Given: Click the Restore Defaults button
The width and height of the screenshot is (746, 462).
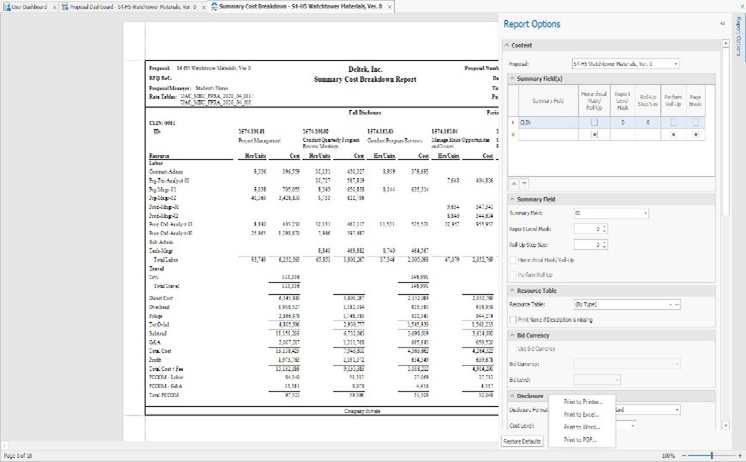Looking at the screenshot, I should pyautogui.click(x=522, y=441).
